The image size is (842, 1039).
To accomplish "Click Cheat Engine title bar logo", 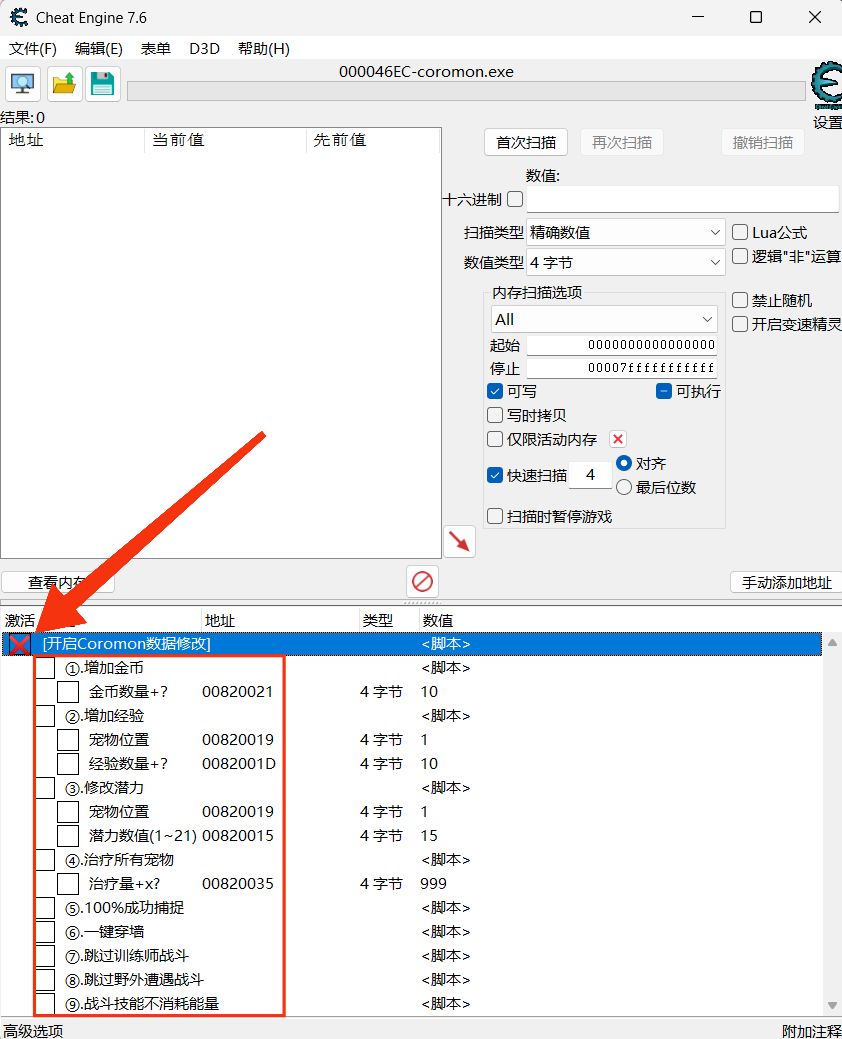I will 19,17.
